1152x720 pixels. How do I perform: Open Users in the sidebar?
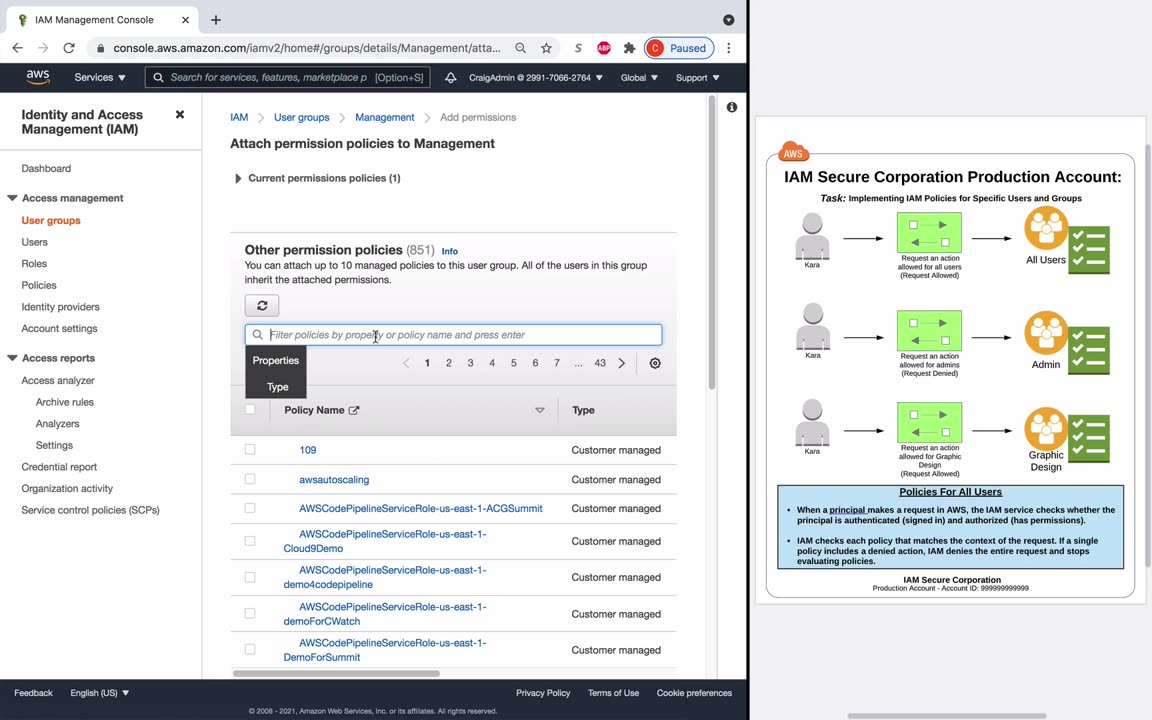click(35, 242)
